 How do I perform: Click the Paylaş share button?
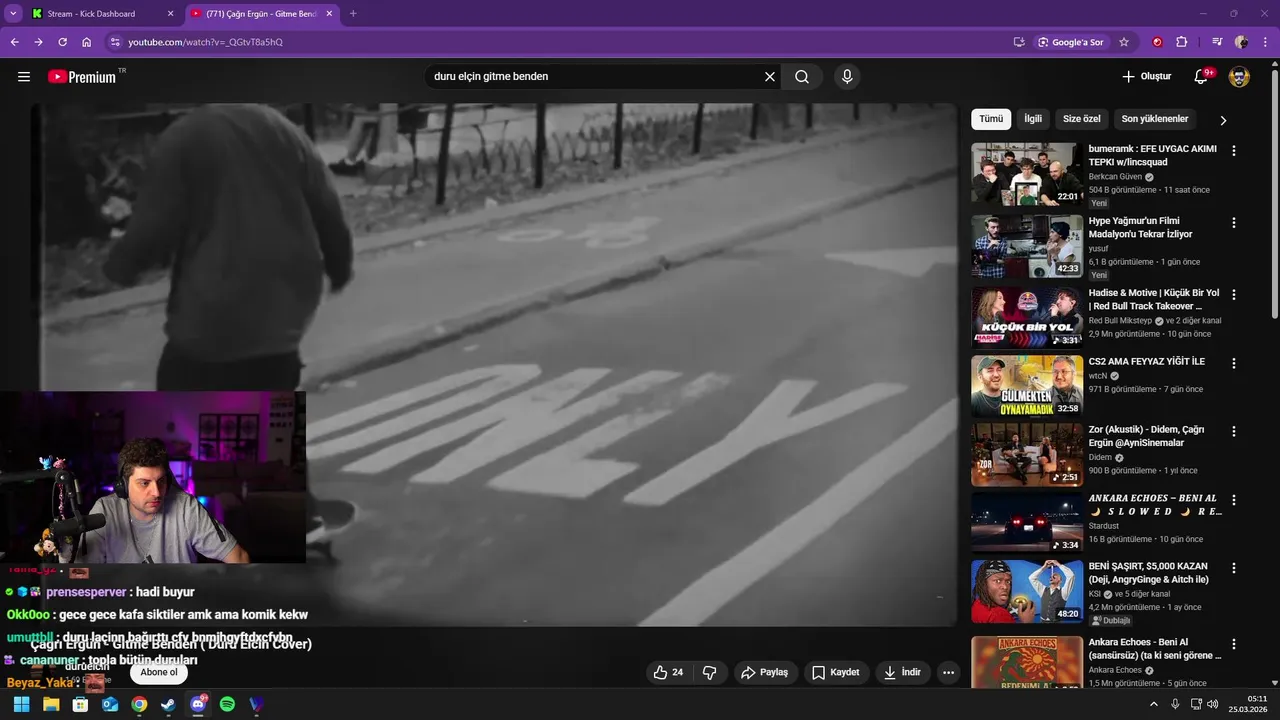coord(764,673)
